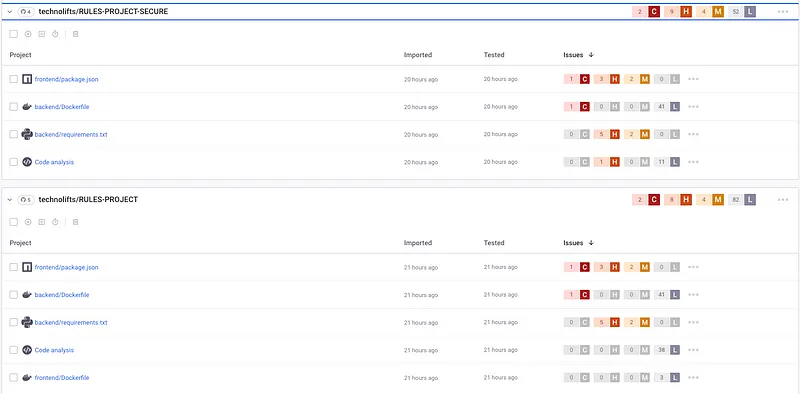Screen dimensions: 800x394
Task: Check frontend/package.json row tested 20 hours ago
Action: click(14, 79)
